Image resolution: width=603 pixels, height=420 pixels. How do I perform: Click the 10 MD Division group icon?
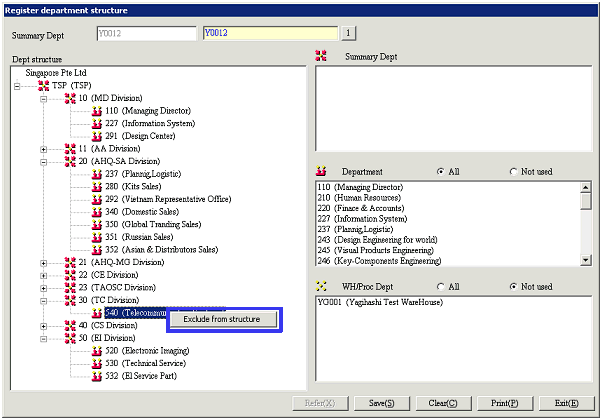coord(69,98)
